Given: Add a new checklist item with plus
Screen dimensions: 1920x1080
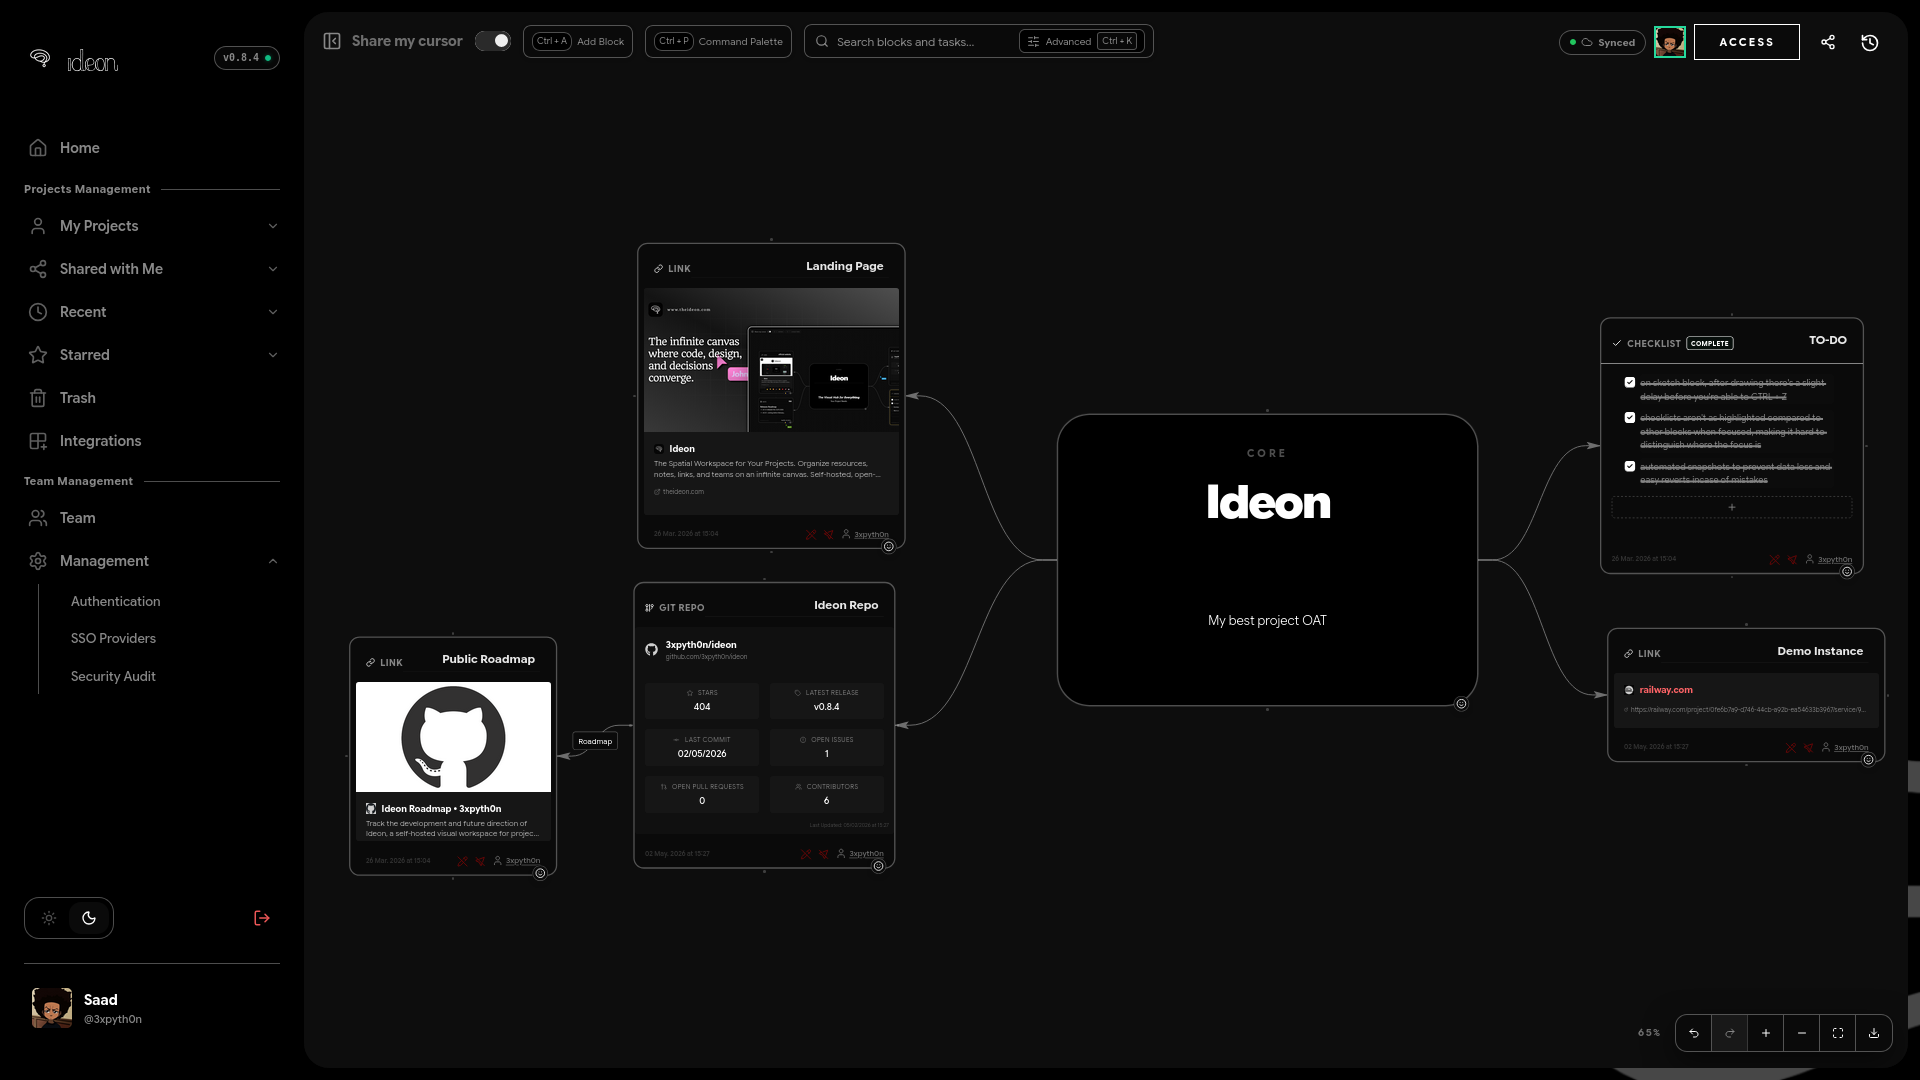Looking at the screenshot, I should point(1732,507).
